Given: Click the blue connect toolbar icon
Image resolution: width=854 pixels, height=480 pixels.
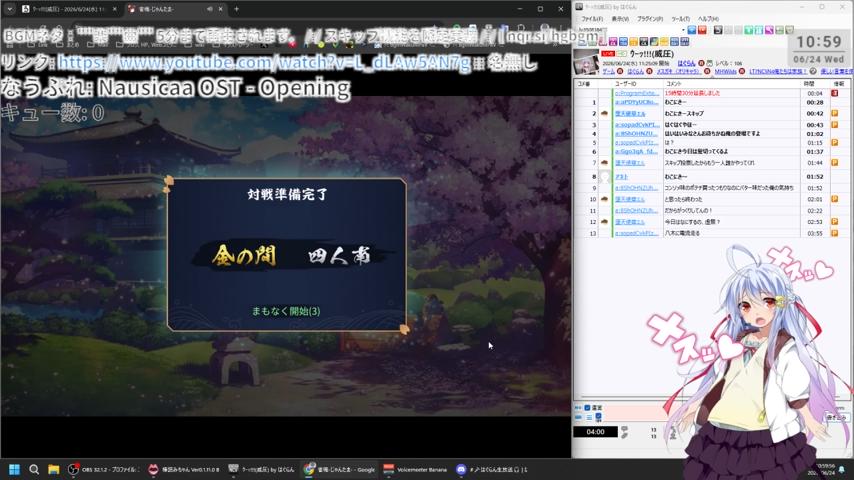Looking at the screenshot, I should [x=692, y=30].
